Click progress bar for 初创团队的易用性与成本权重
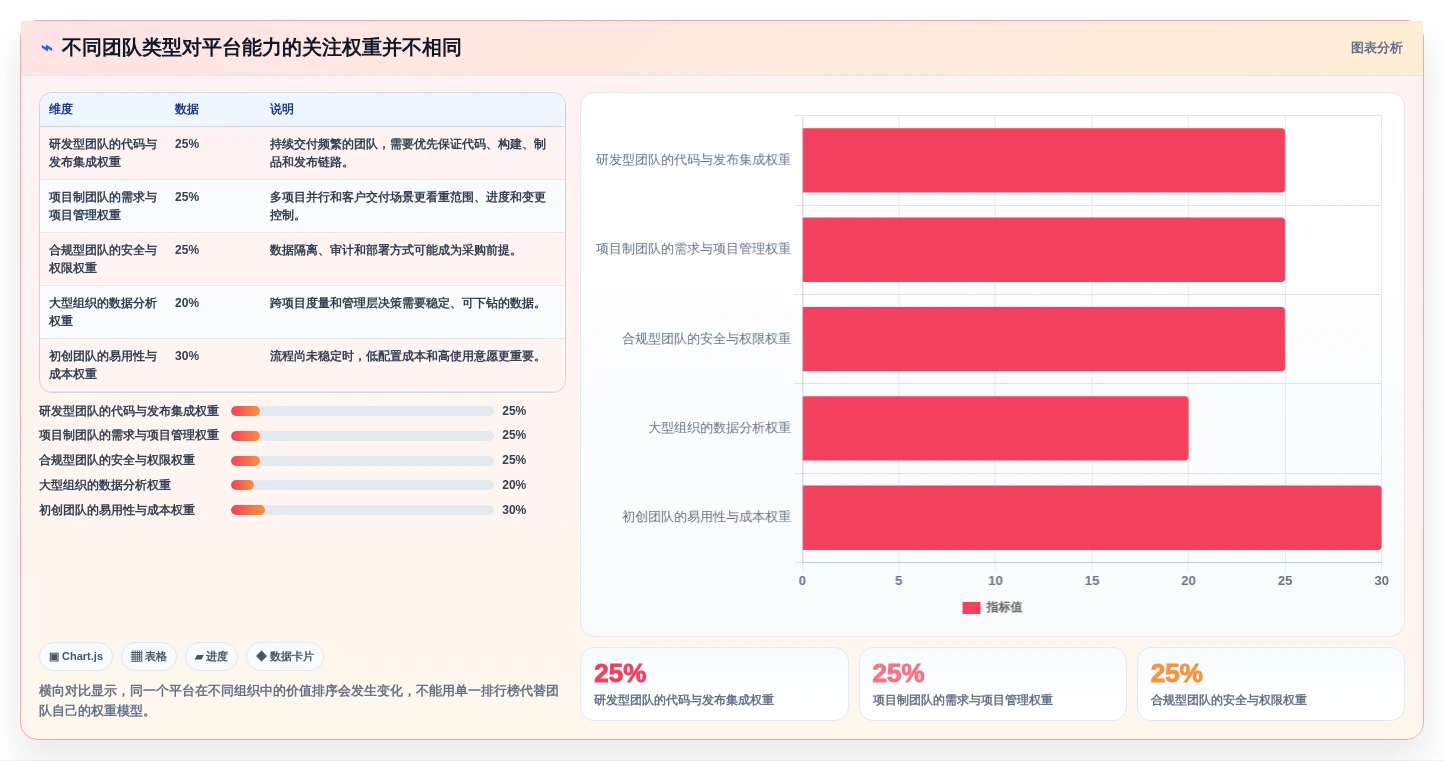 (362, 510)
